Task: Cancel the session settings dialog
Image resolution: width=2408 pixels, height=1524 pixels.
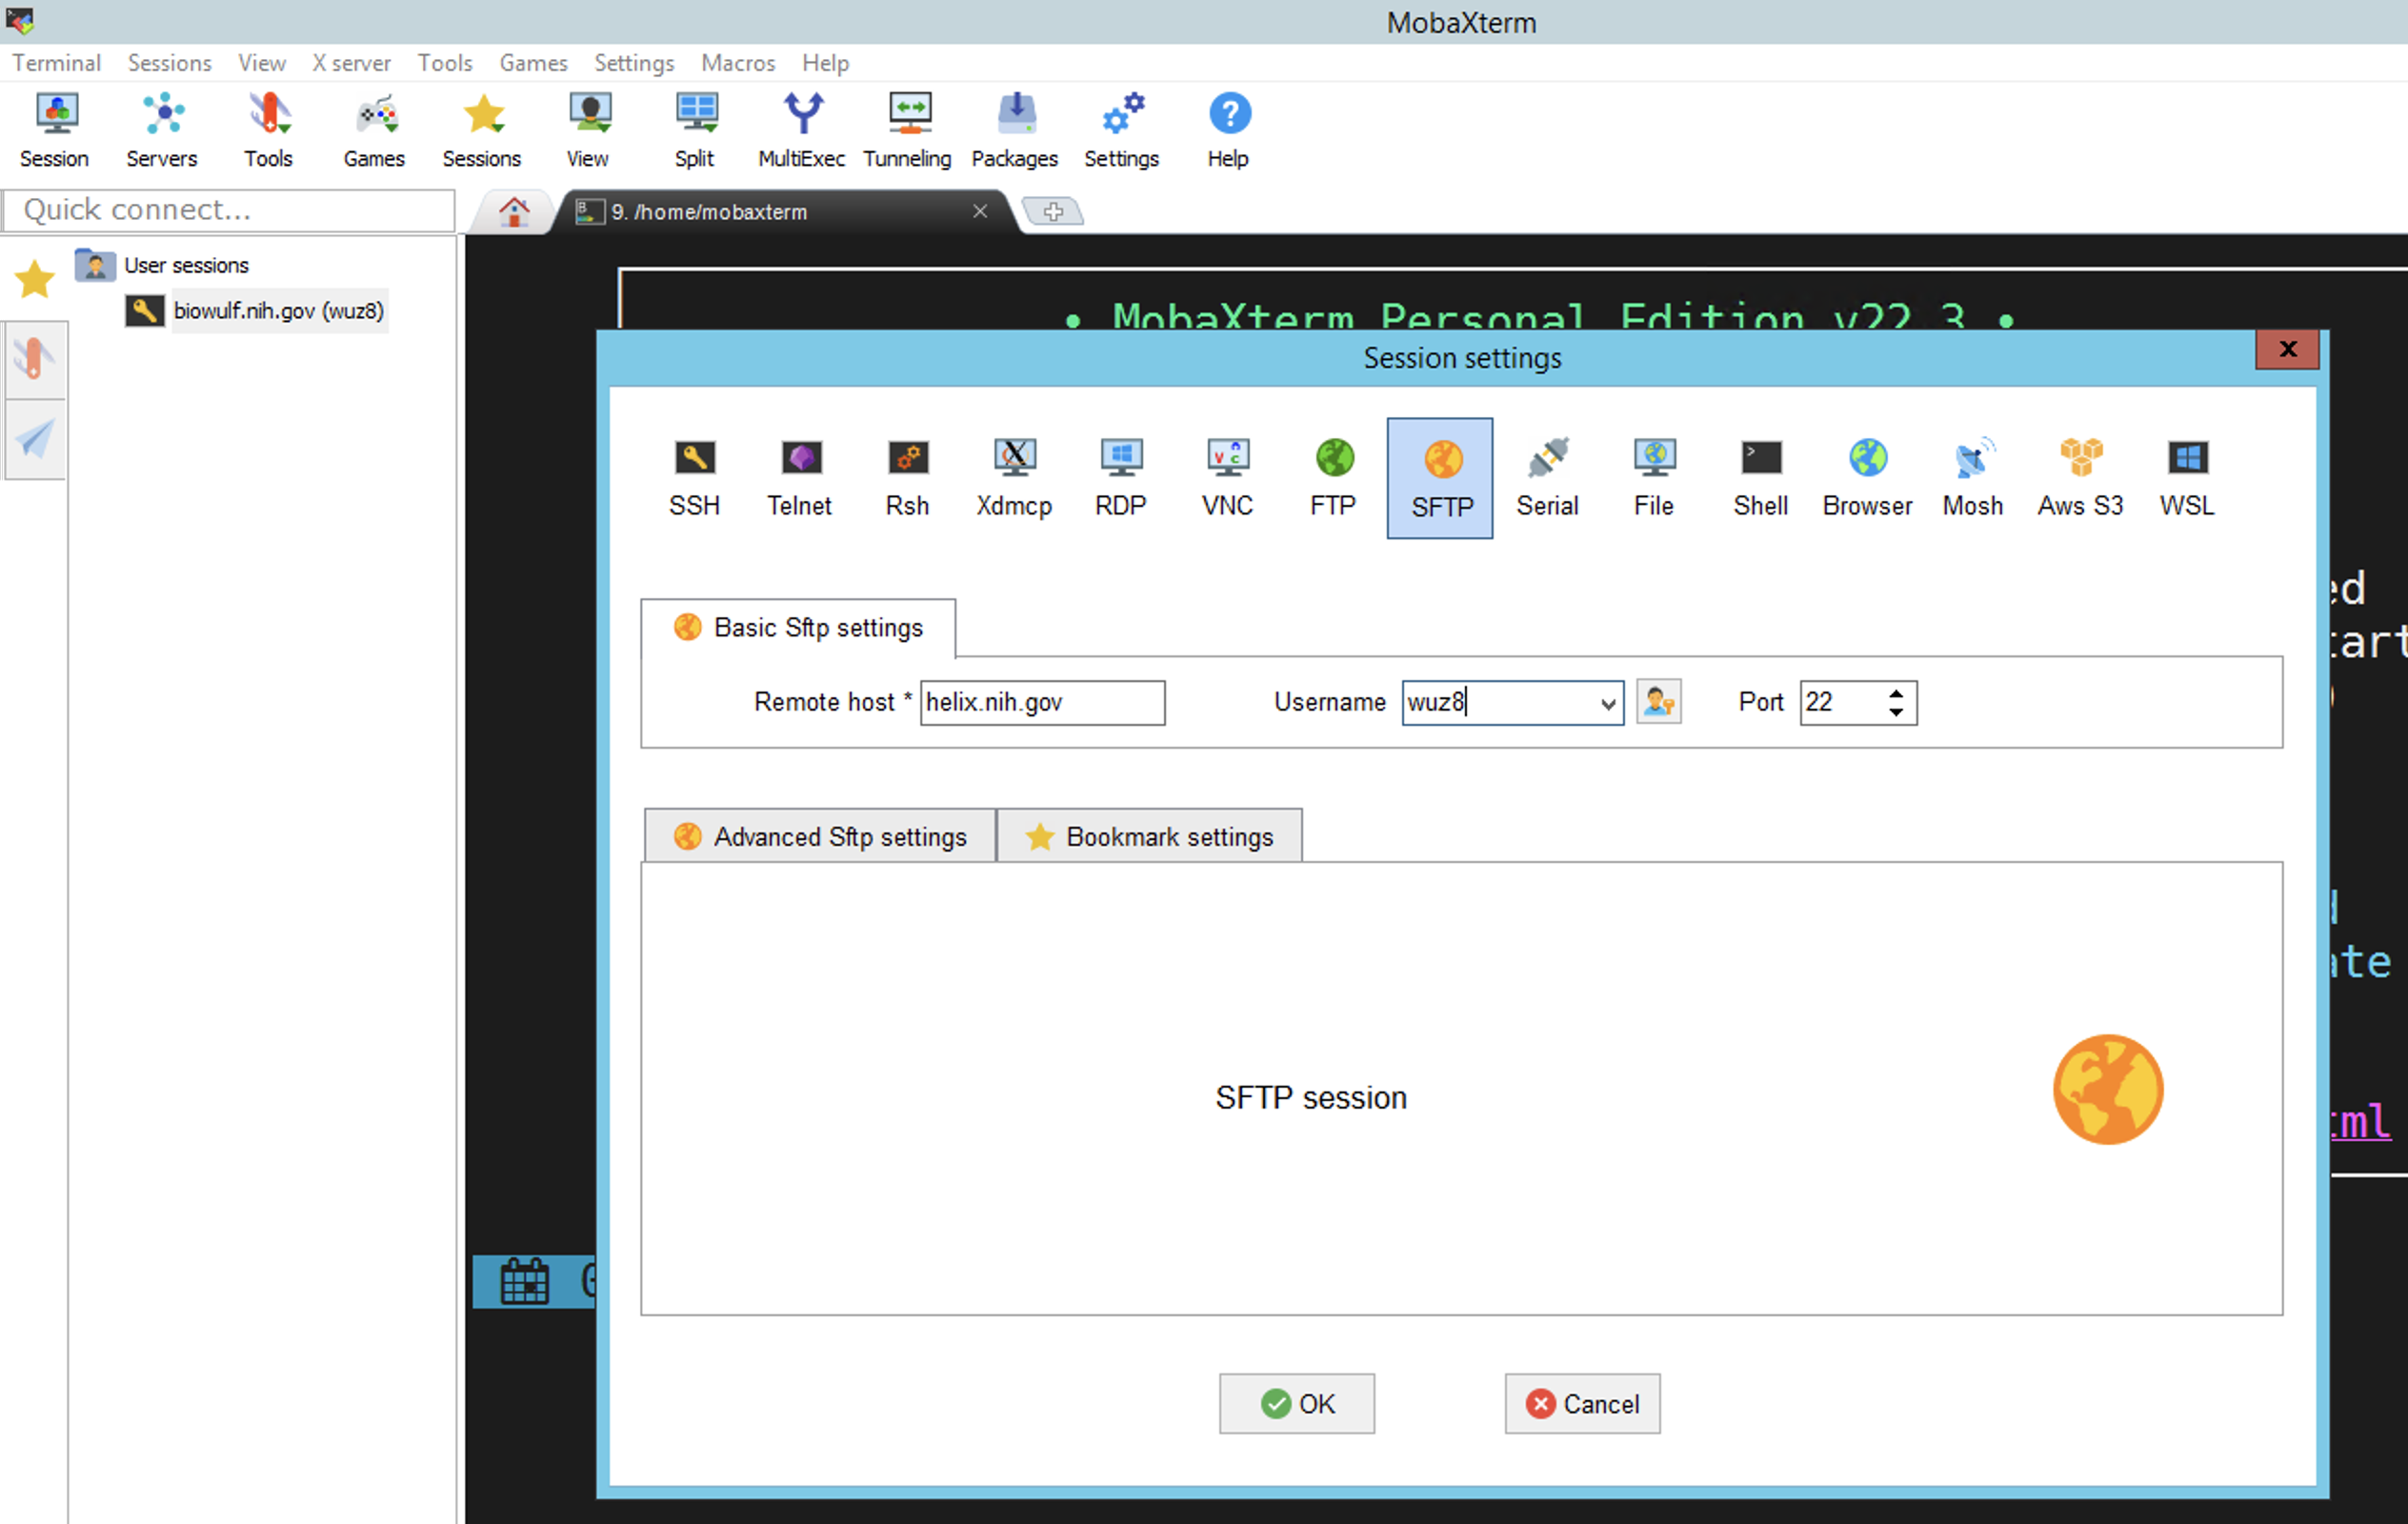Action: click(1582, 1403)
